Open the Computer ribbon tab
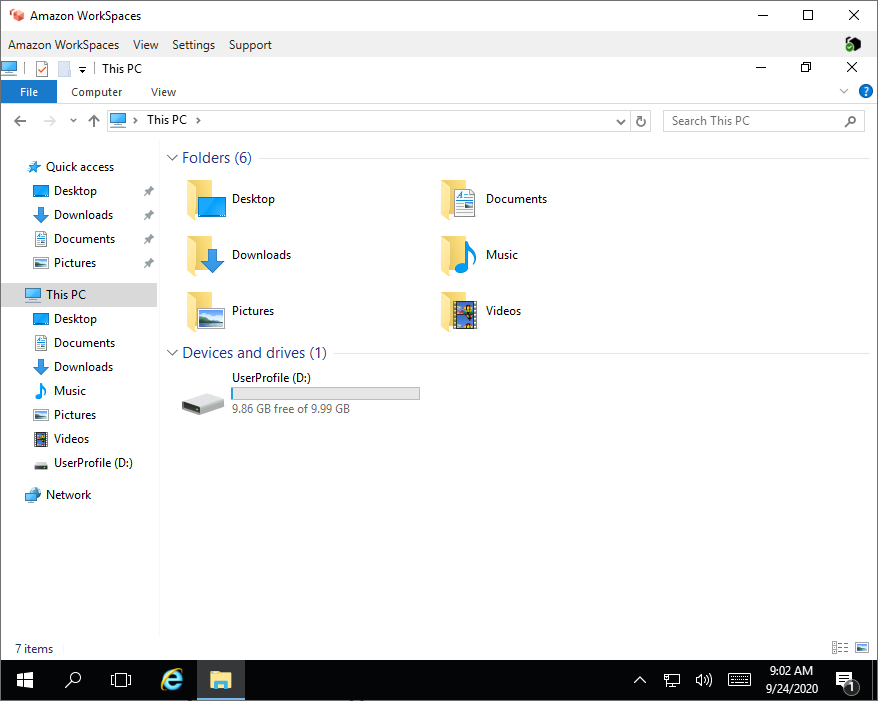The width and height of the screenshot is (878, 701). tap(96, 92)
